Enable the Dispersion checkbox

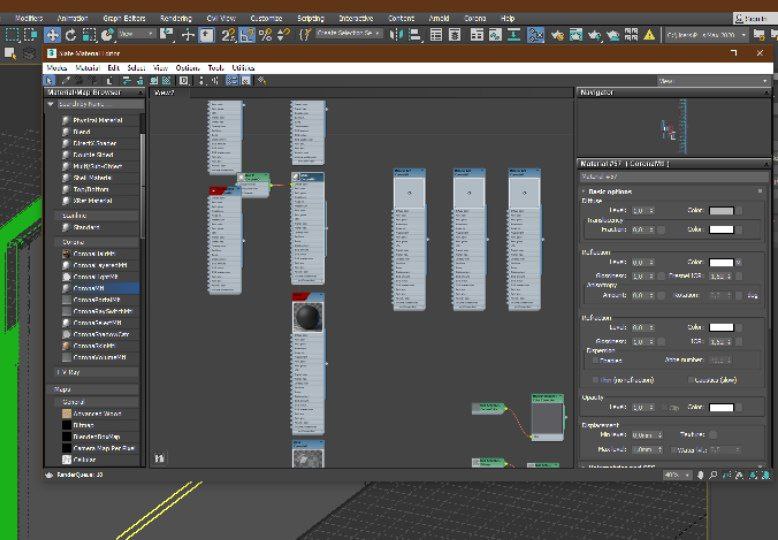[594, 360]
